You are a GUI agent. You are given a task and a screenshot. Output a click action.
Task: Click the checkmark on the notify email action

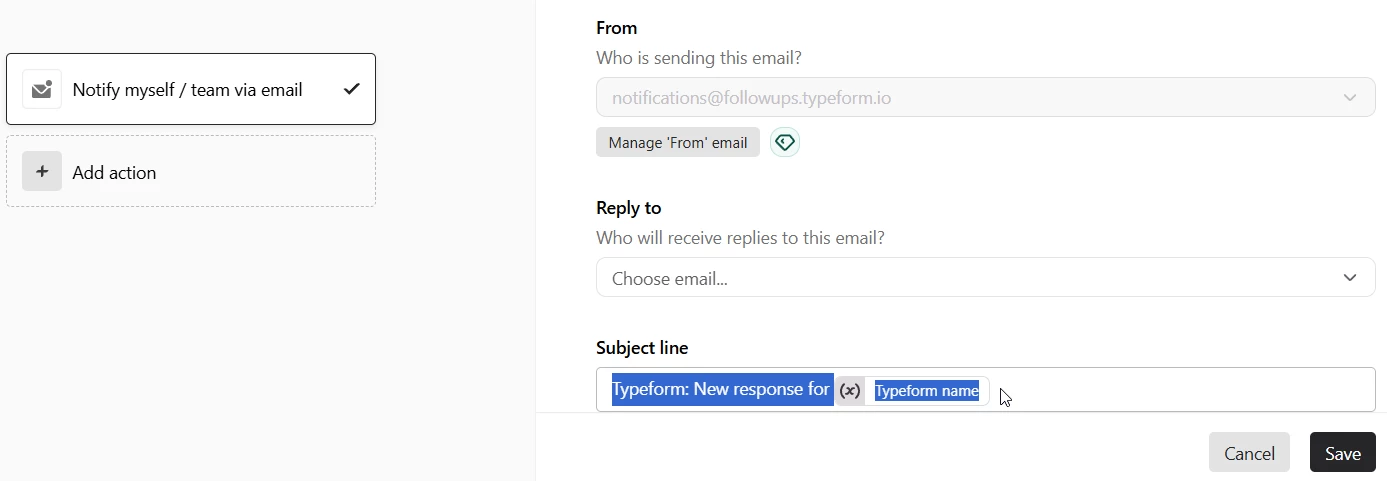[x=351, y=89]
